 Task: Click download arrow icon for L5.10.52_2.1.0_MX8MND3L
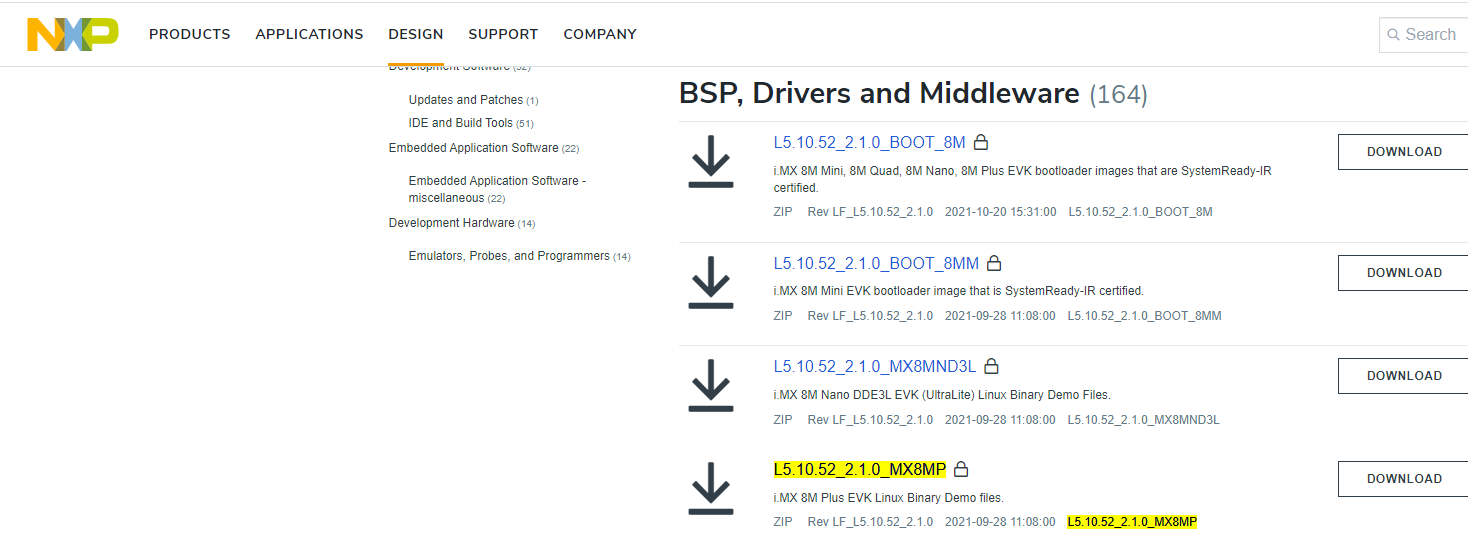click(x=711, y=385)
